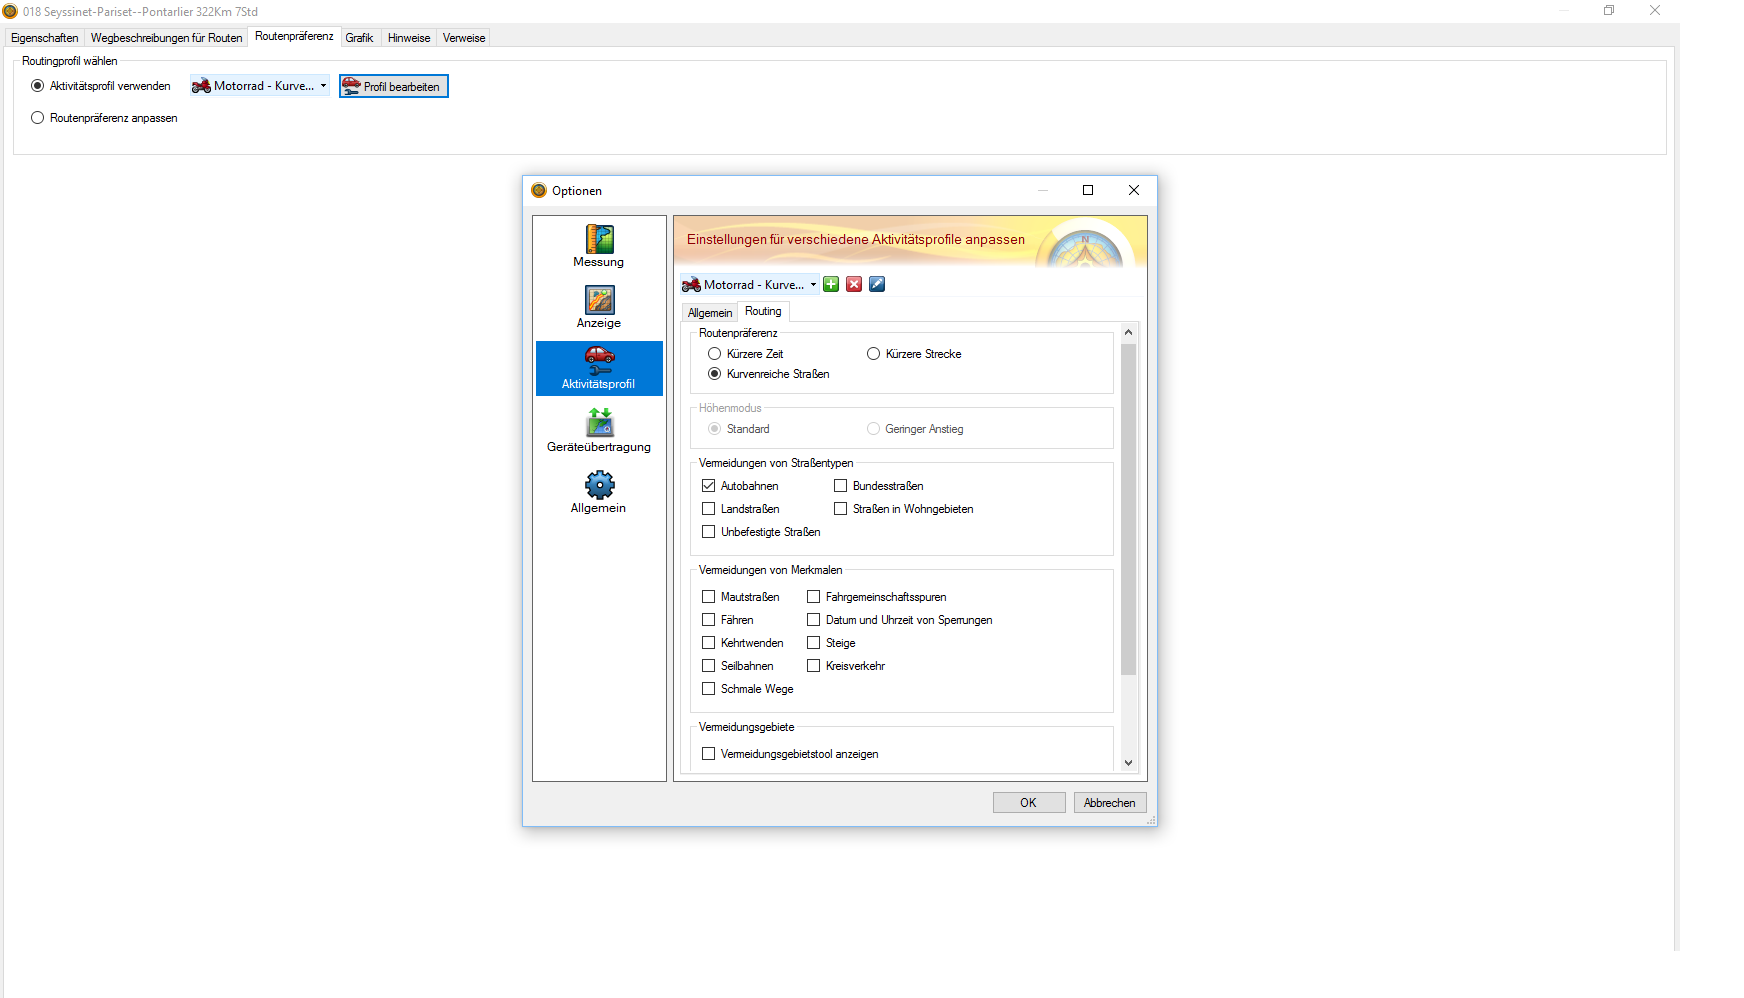Select the Kürzere Zeit radio button
This screenshot has height=998, width=1744.
pos(715,354)
